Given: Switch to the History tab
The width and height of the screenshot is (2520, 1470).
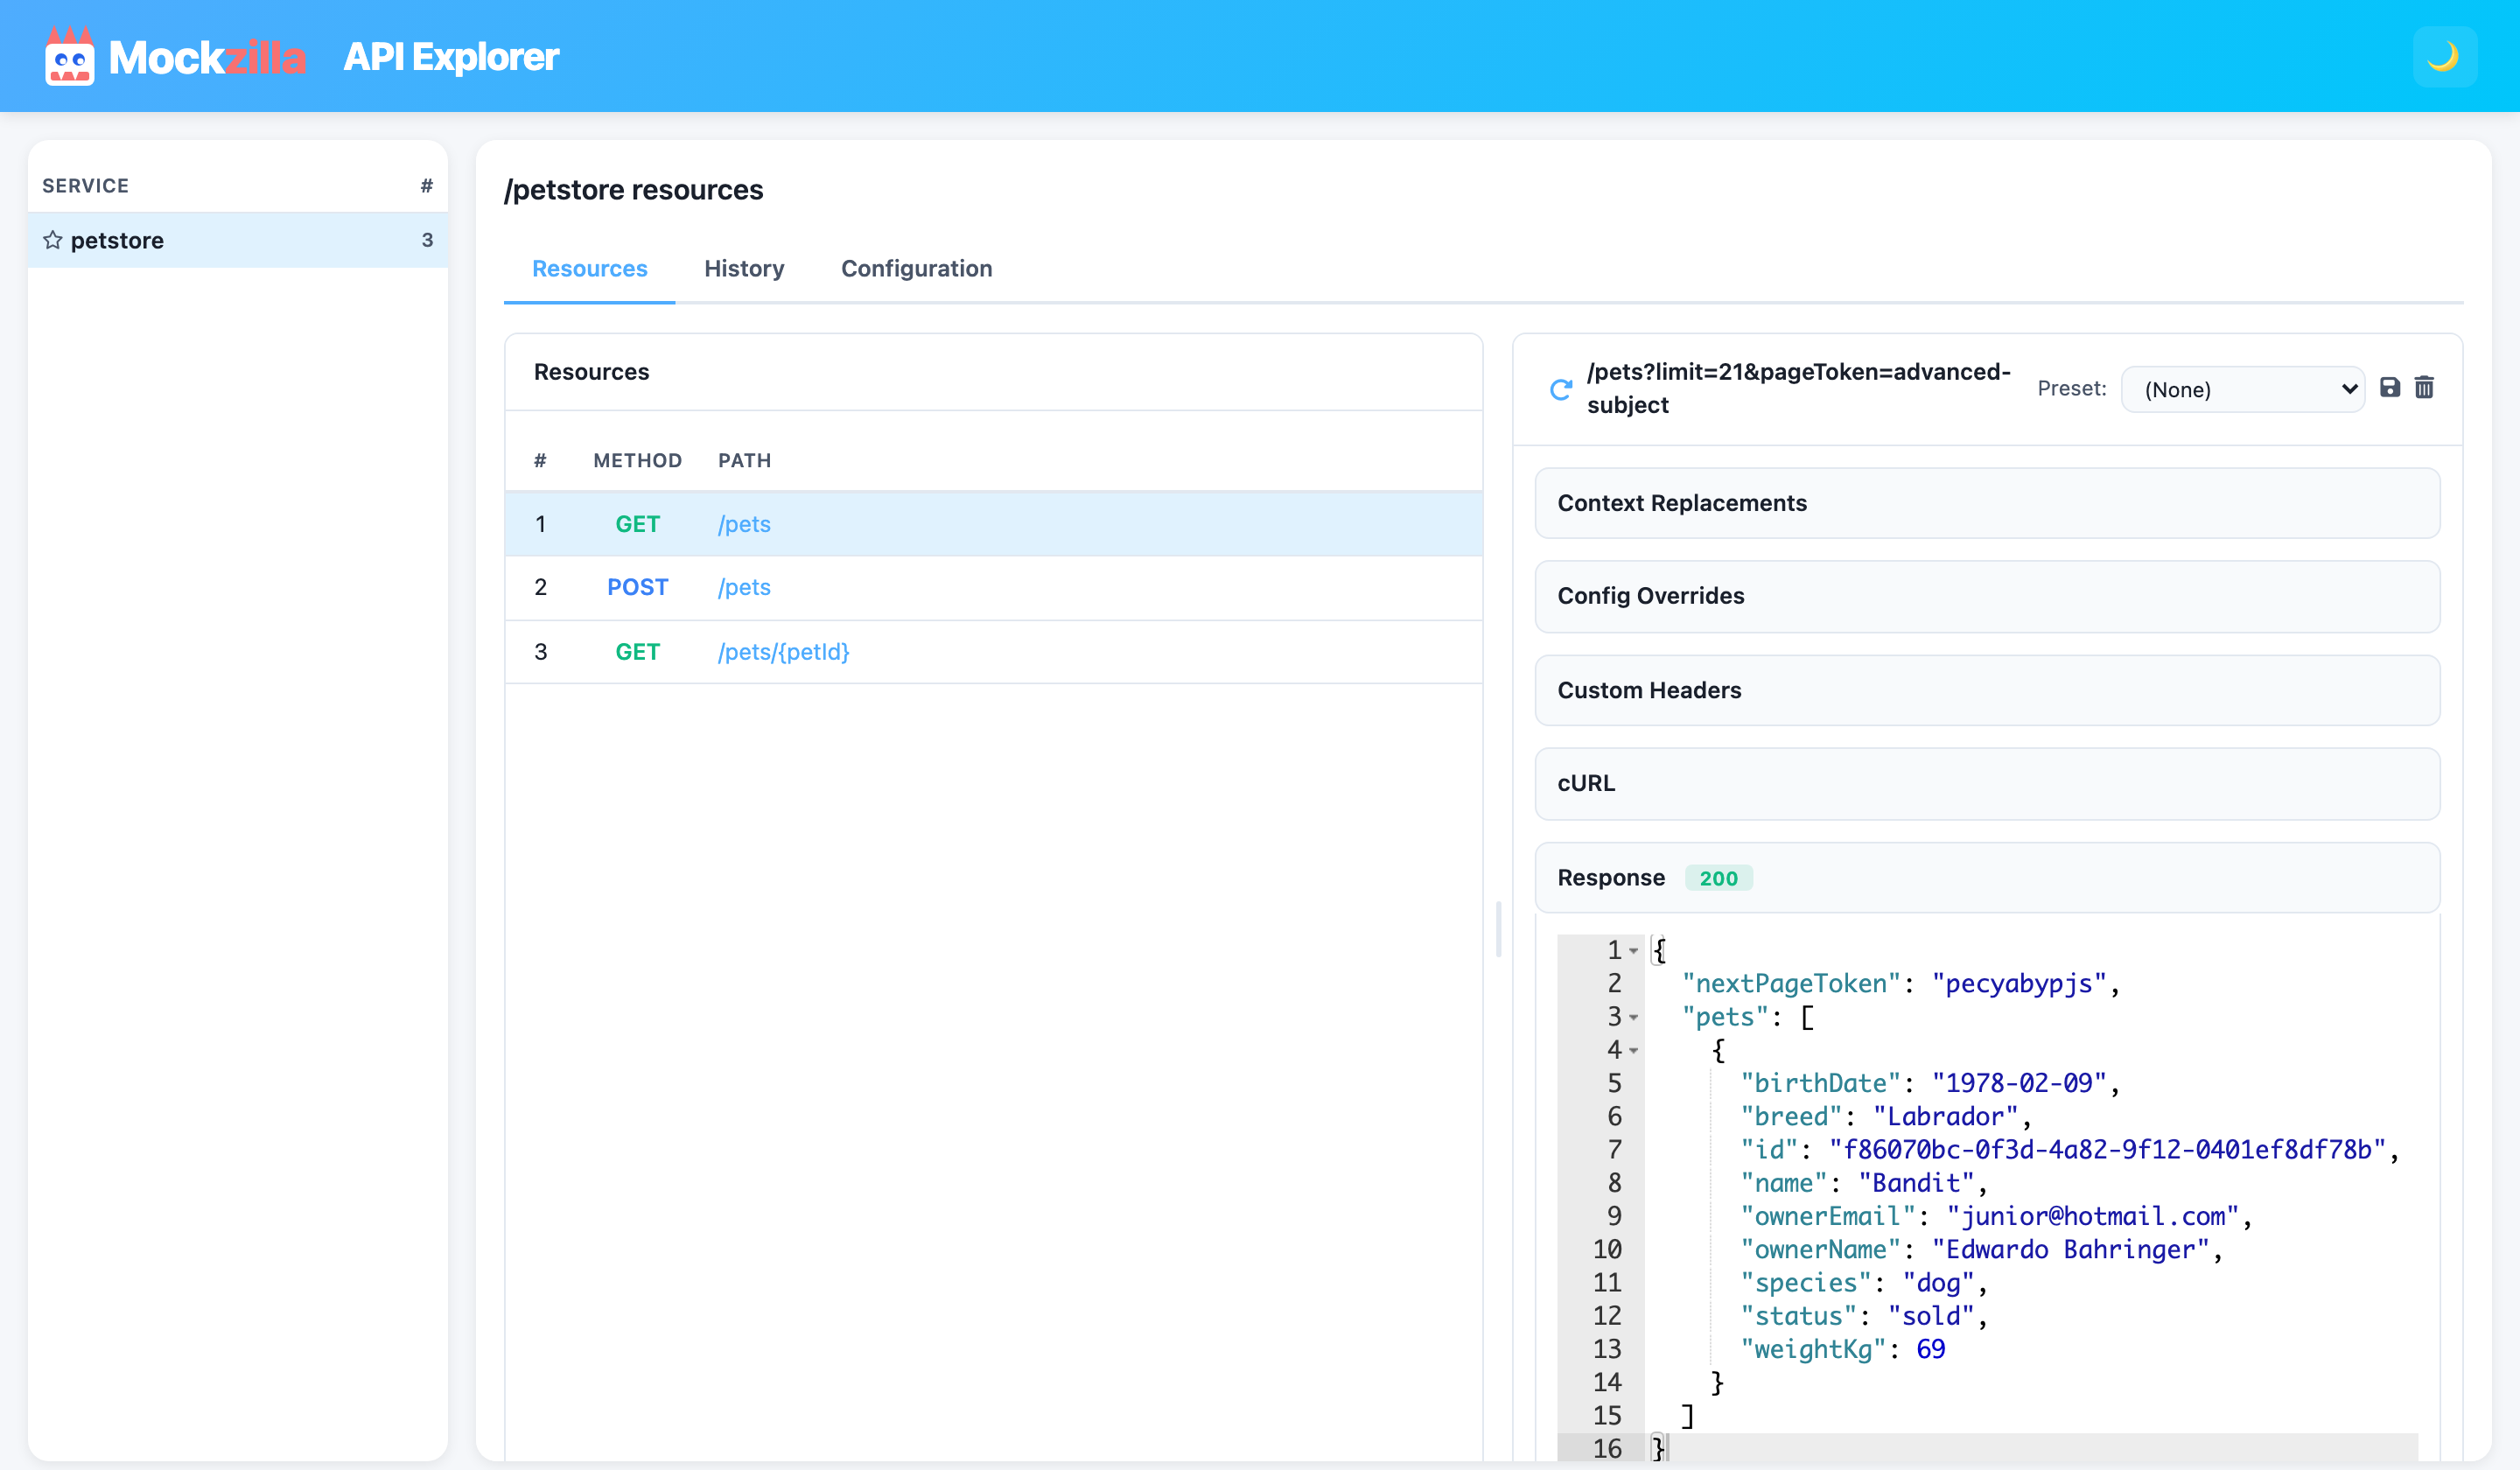Looking at the screenshot, I should pyautogui.click(x=744, y=269).
